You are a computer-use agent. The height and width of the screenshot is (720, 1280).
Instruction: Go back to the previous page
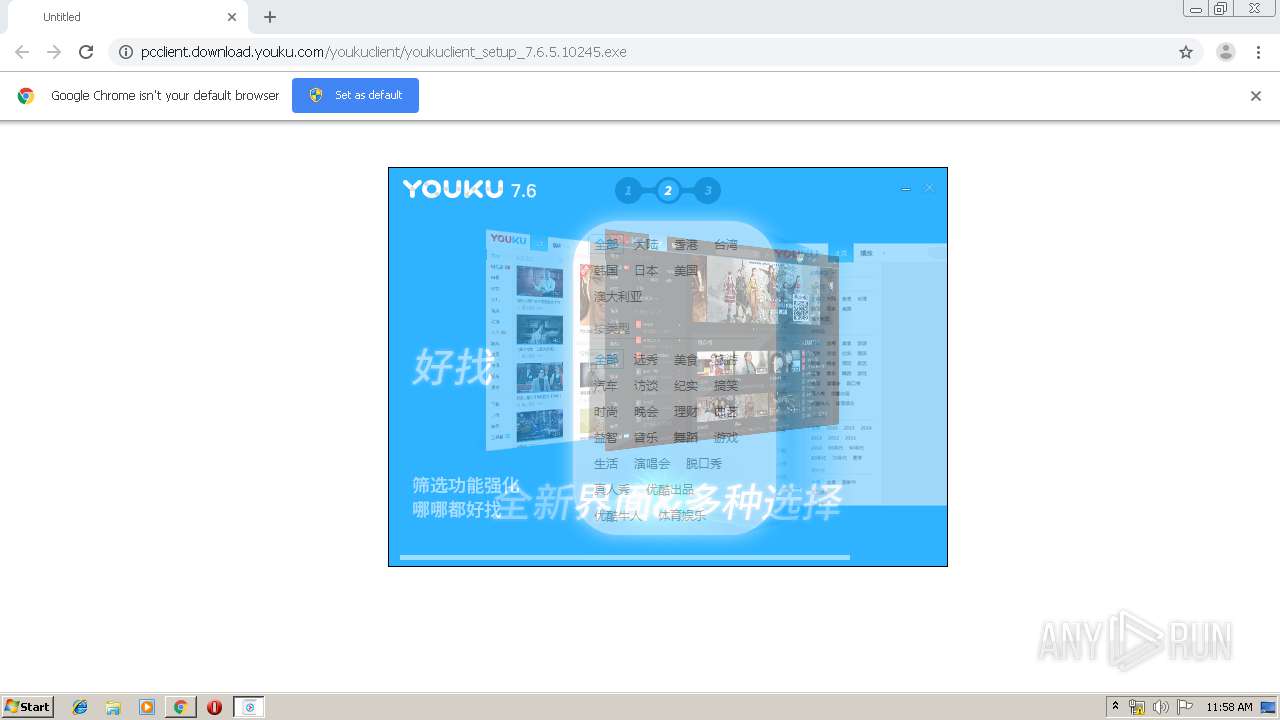22,52
